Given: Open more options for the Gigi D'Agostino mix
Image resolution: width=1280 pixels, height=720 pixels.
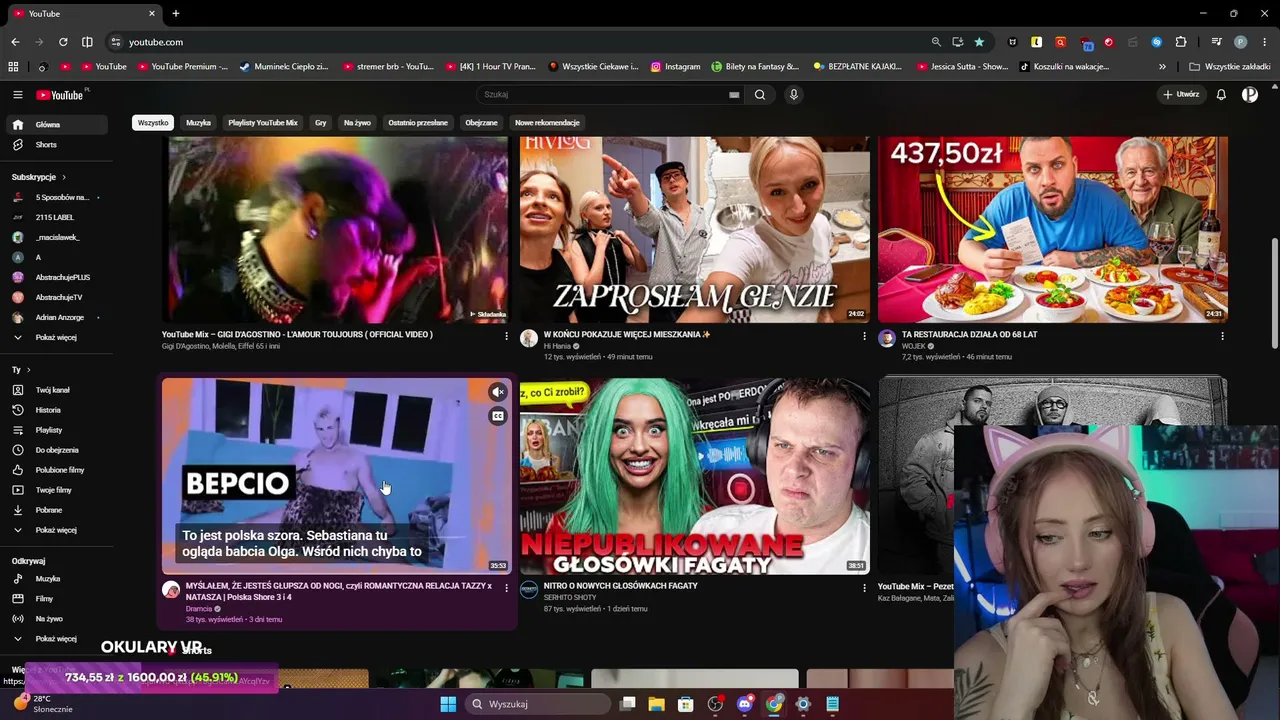Looking at the screenshot, I should [x=506, y=336].
